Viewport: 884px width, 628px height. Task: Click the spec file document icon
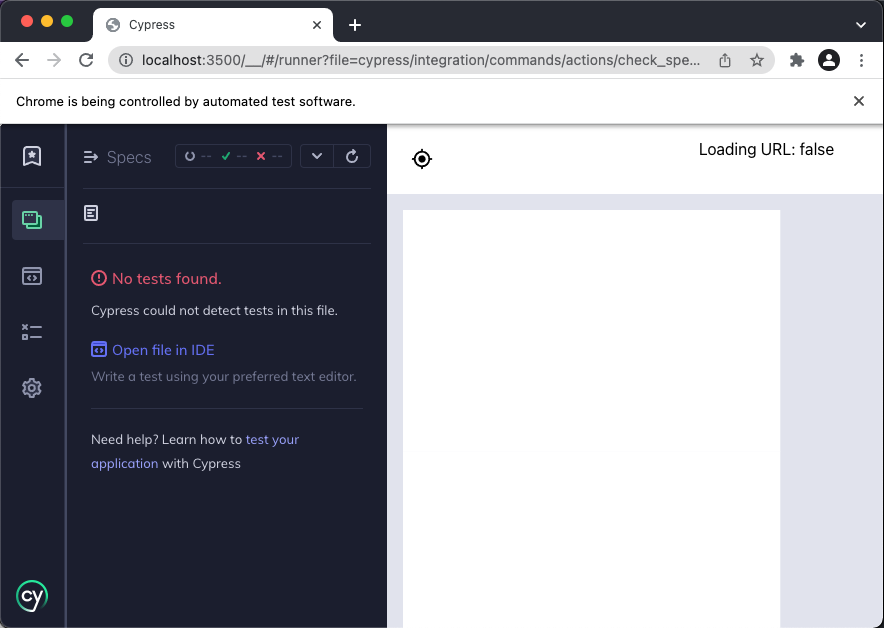click(x=91, y=213)
